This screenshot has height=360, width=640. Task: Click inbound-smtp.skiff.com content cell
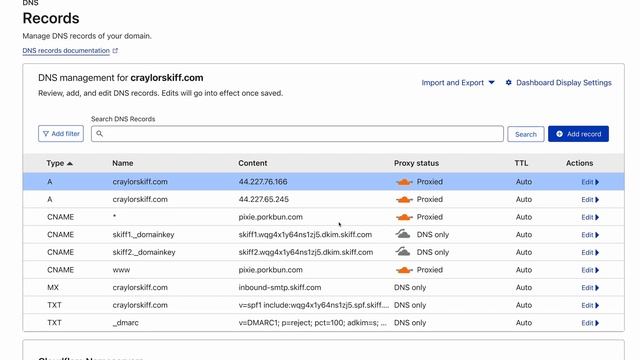click(280, 287)
